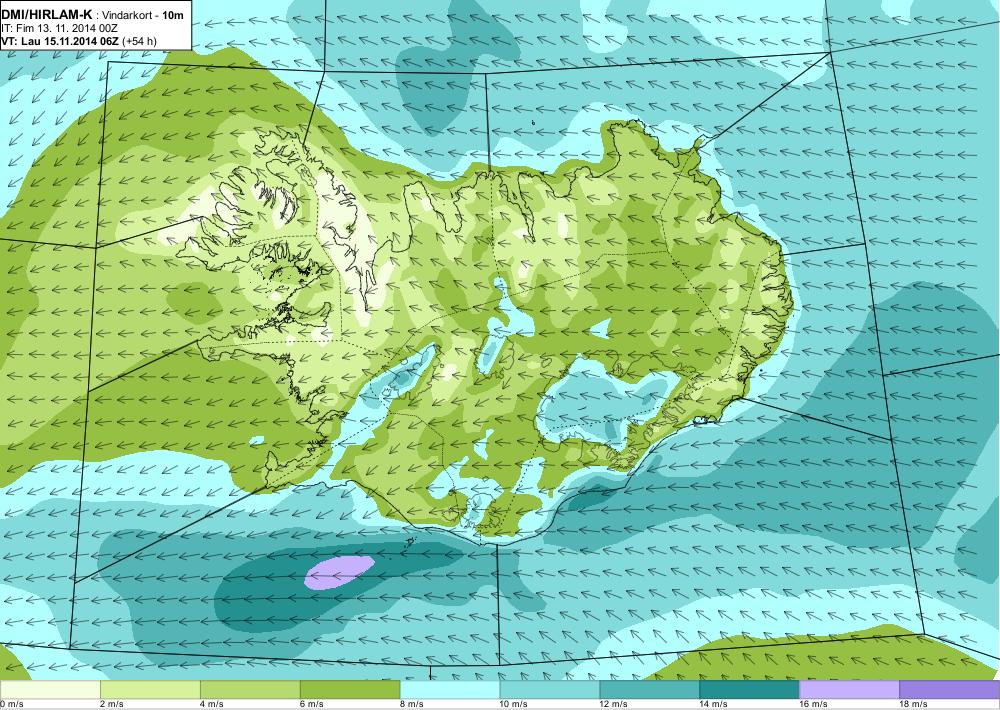
Task: Click the 'DMI/HIRLAM-K' model title
Action: pyautogui.click(x=47, y=14)
